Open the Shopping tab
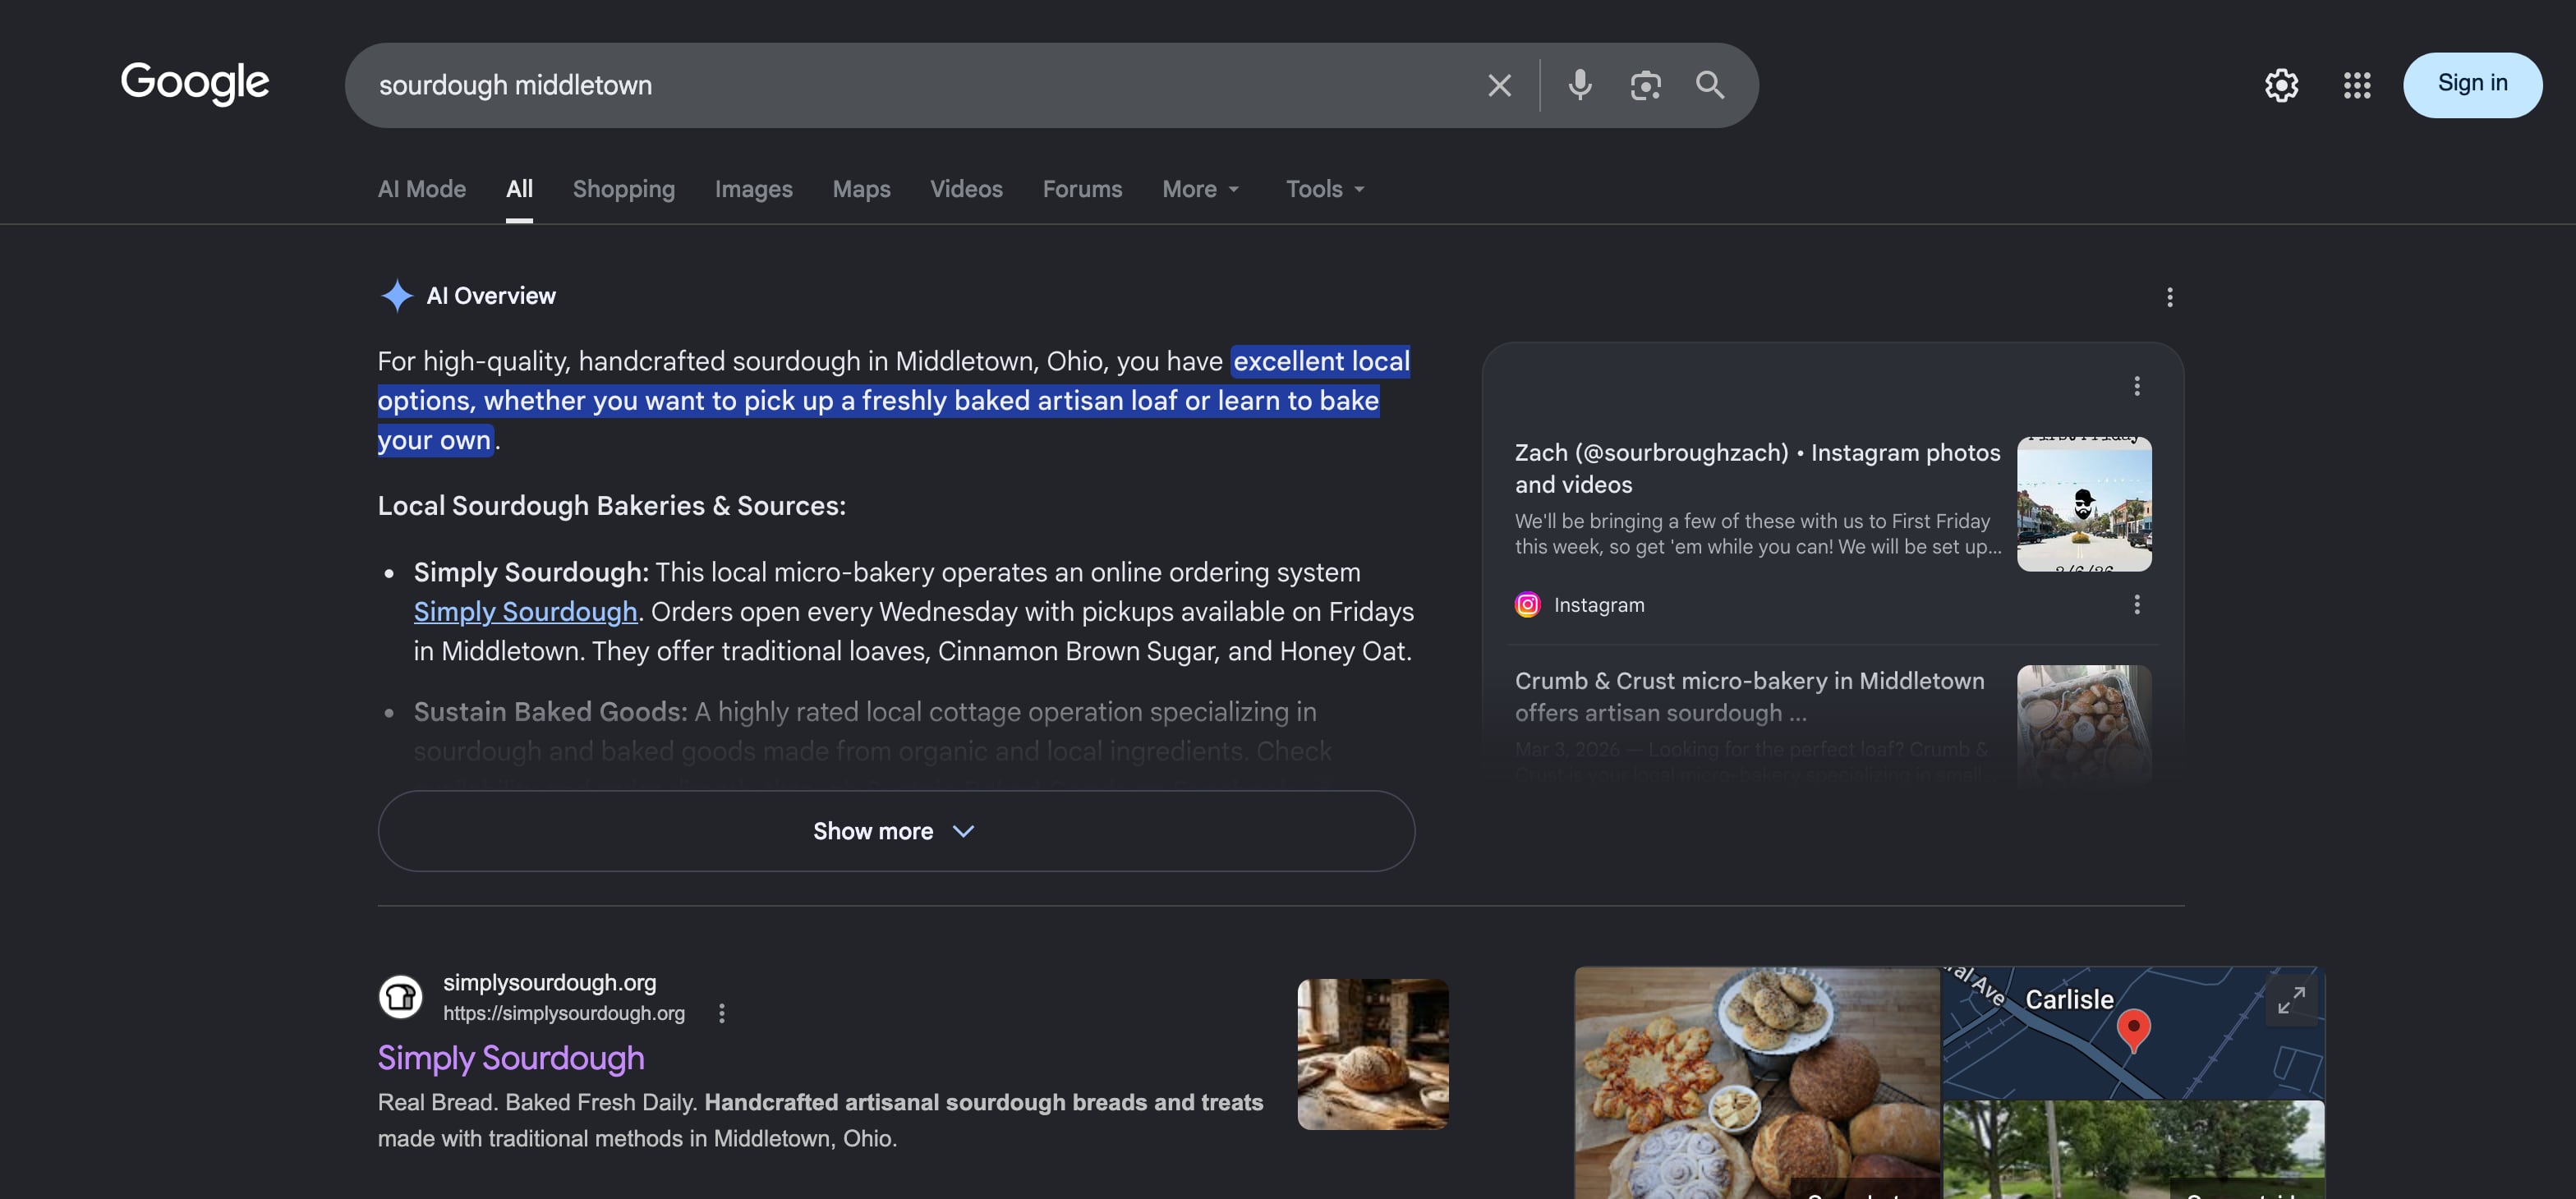This screenshot has height=1199, width=2576. point(623,189)
